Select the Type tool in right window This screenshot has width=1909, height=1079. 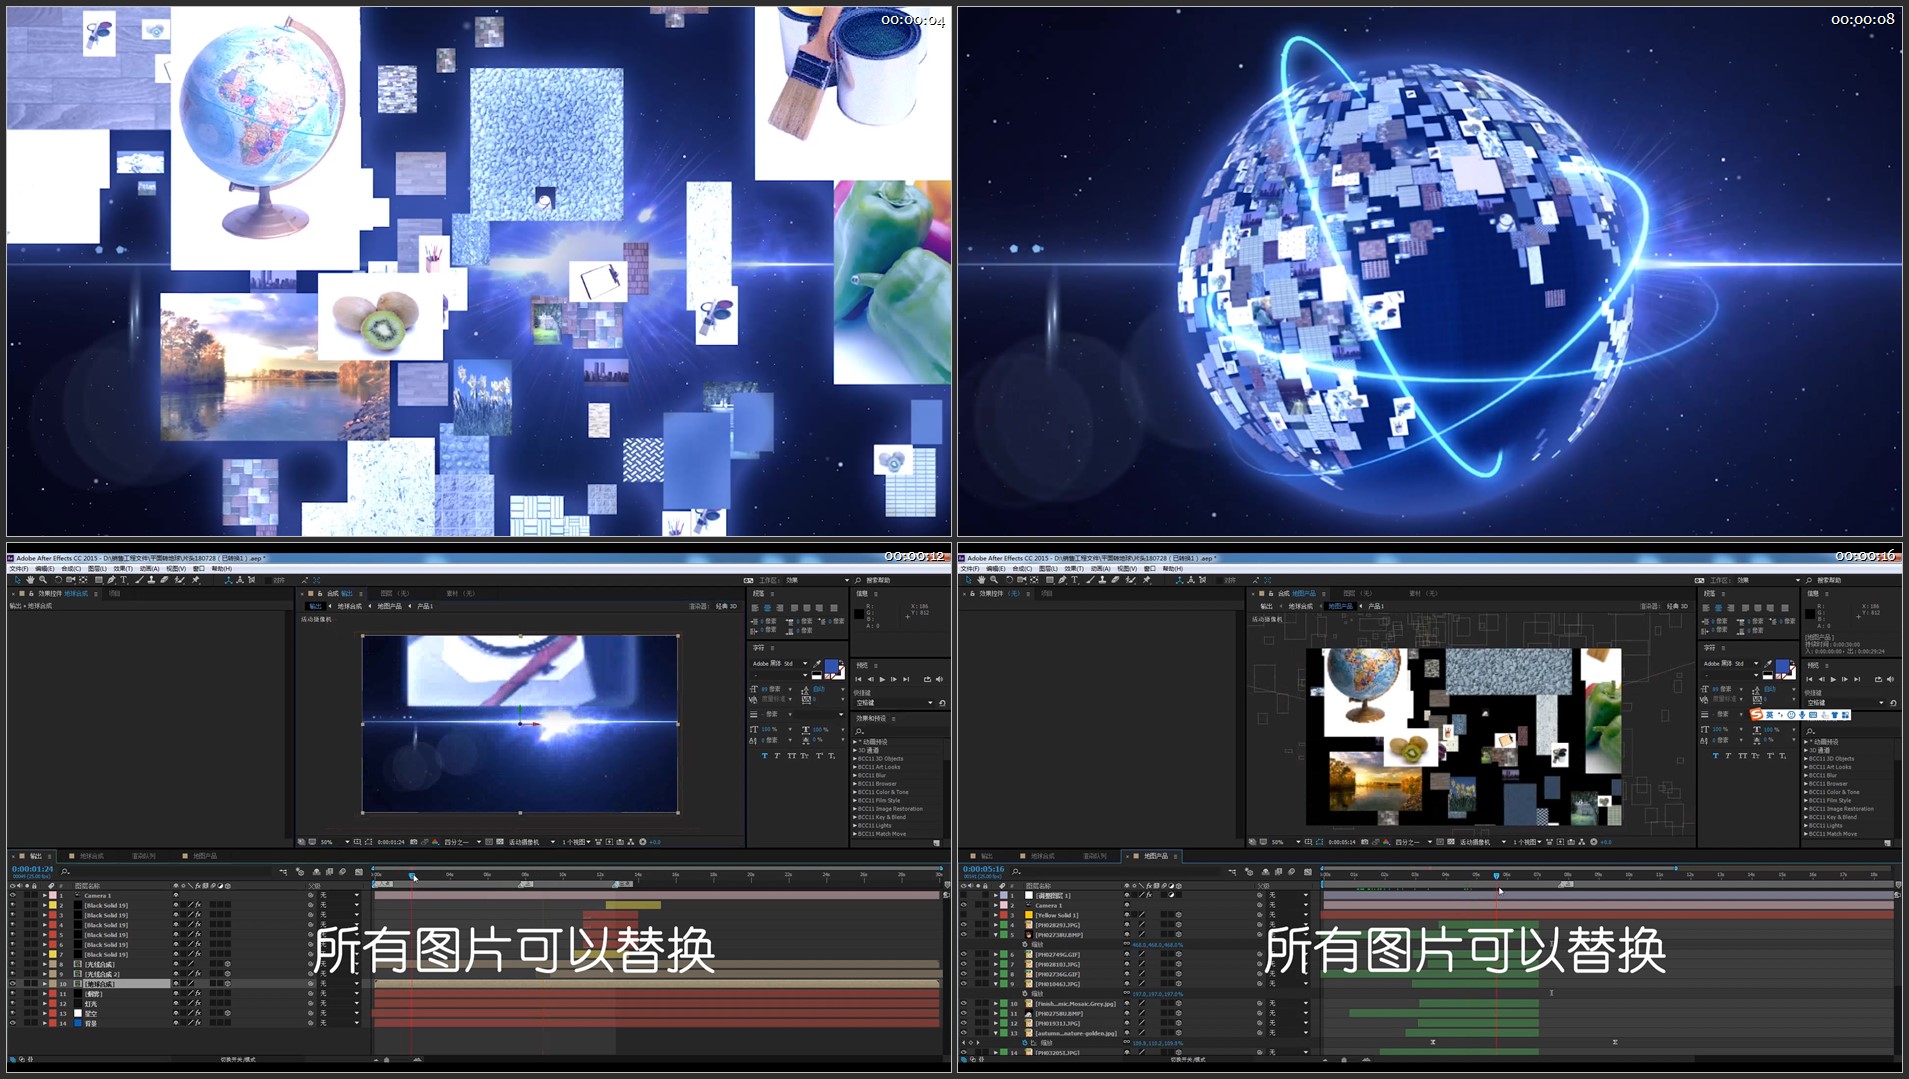(1075, 580)
